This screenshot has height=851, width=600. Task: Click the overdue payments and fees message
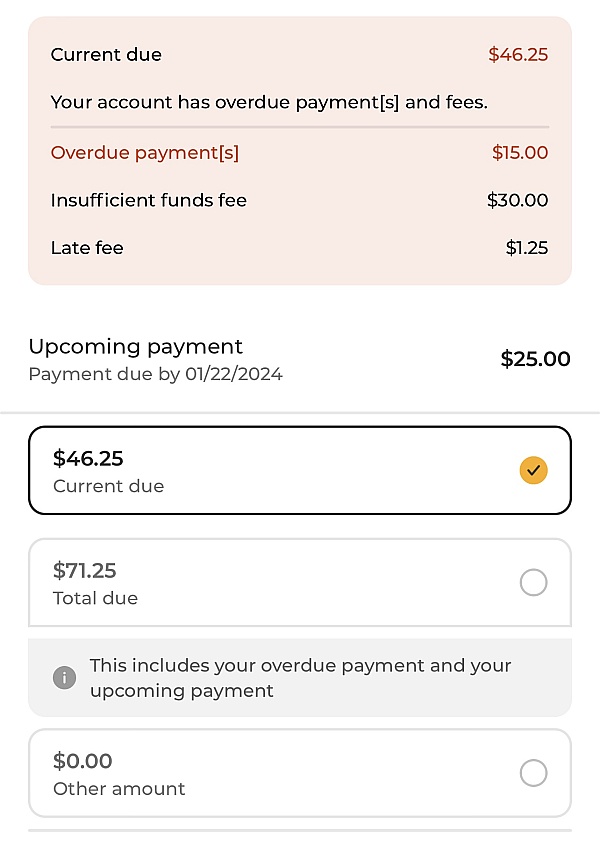[269, 102]
